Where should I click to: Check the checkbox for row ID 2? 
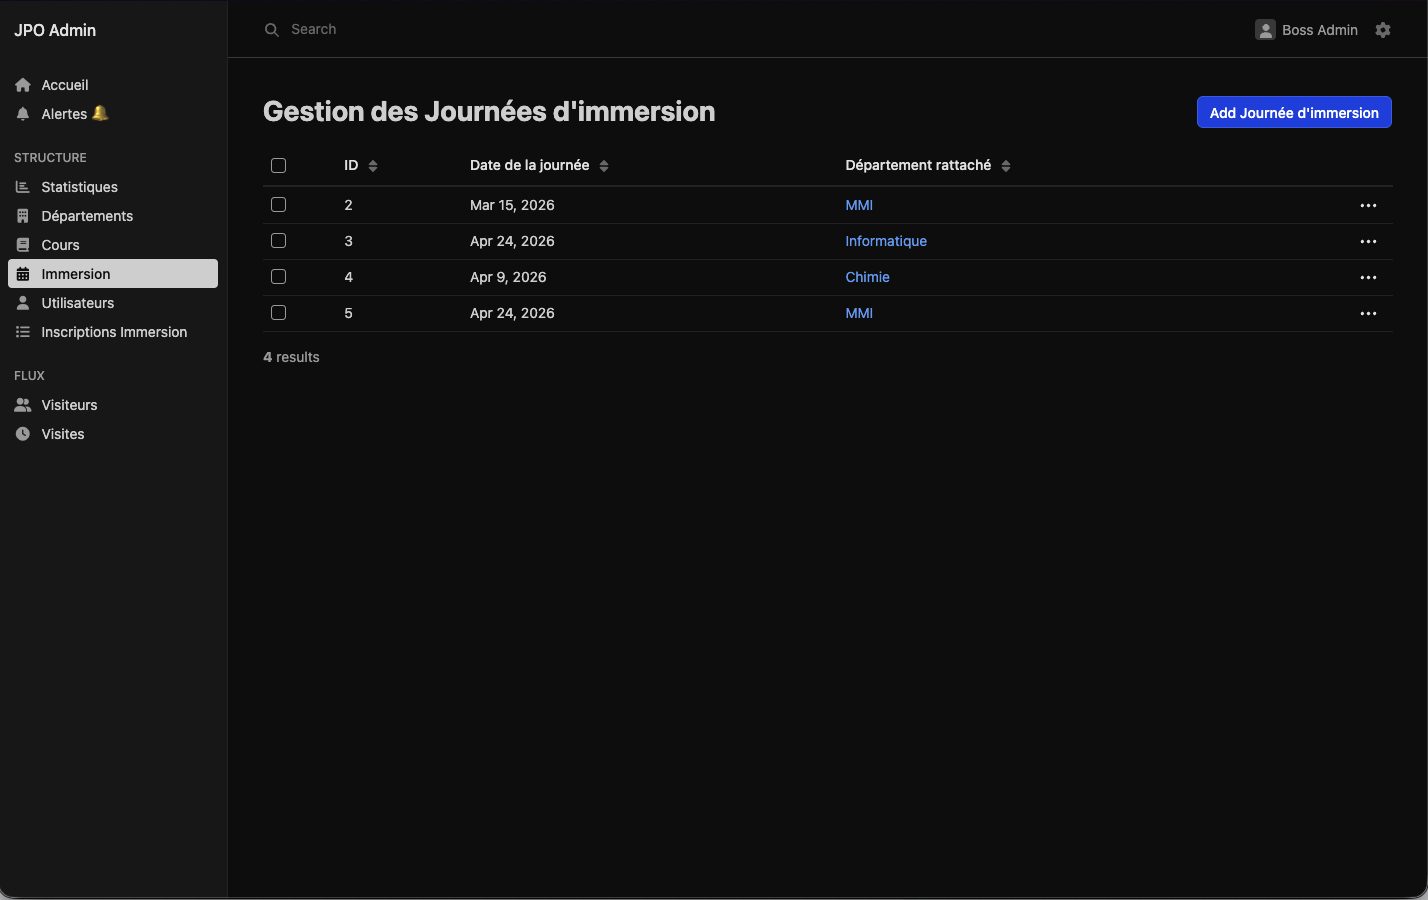[x=279, y=205]
